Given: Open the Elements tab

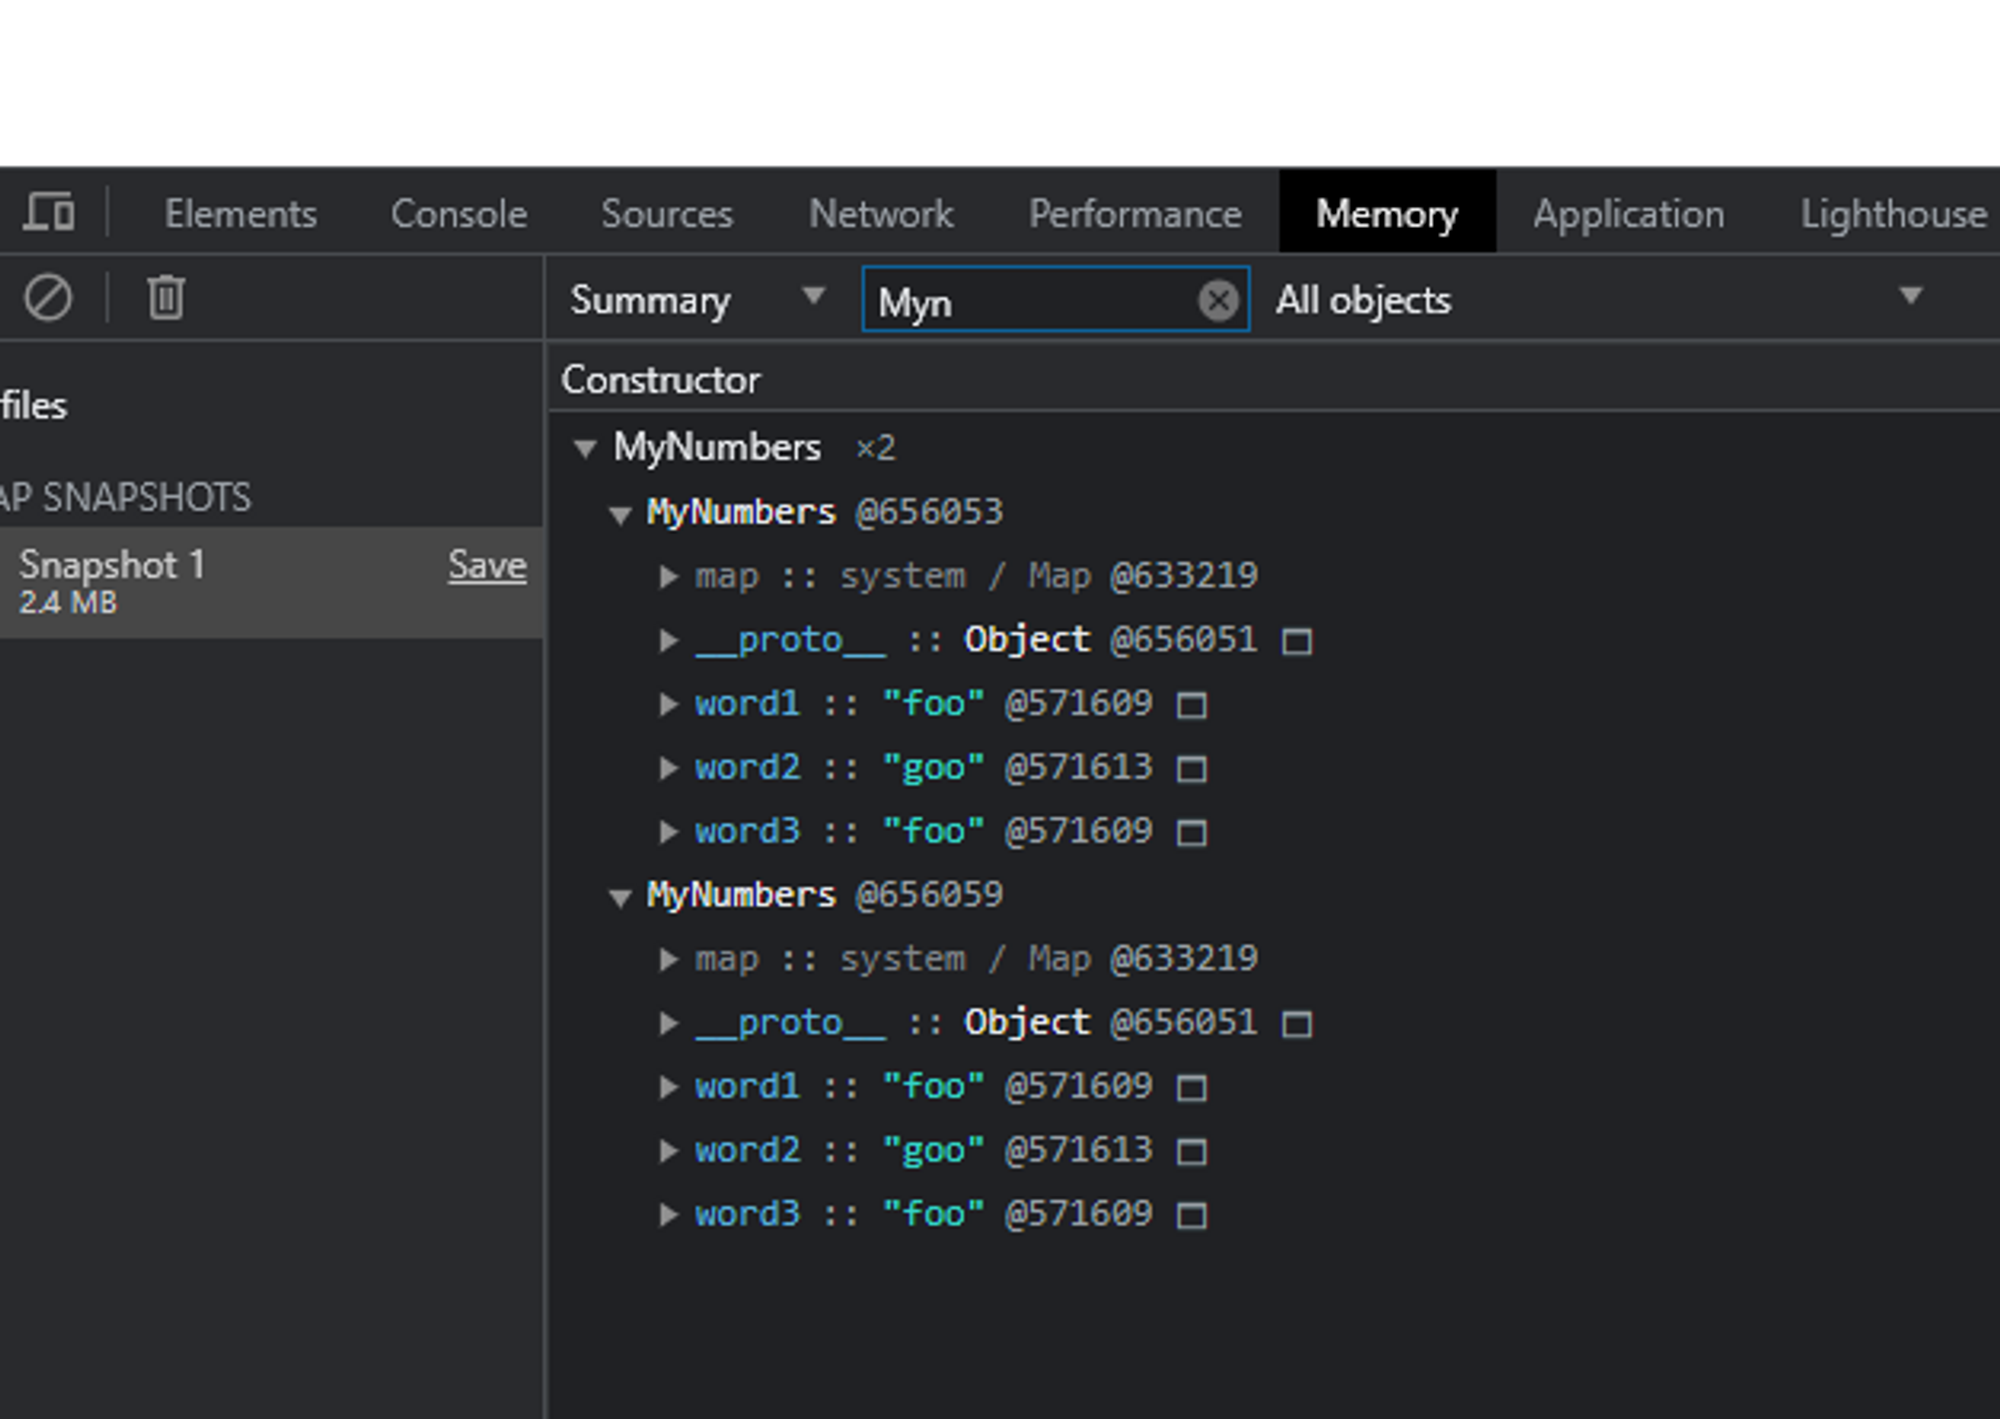Looking at the screenshot, I should click(240, 214).
